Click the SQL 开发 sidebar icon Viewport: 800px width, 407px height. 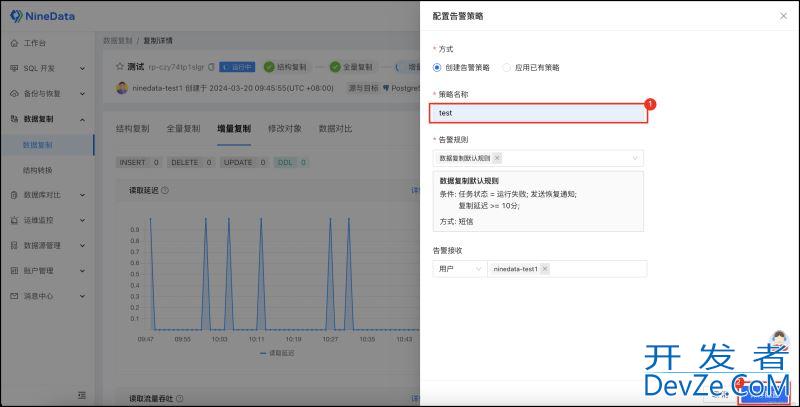click(x=14, y=68)
